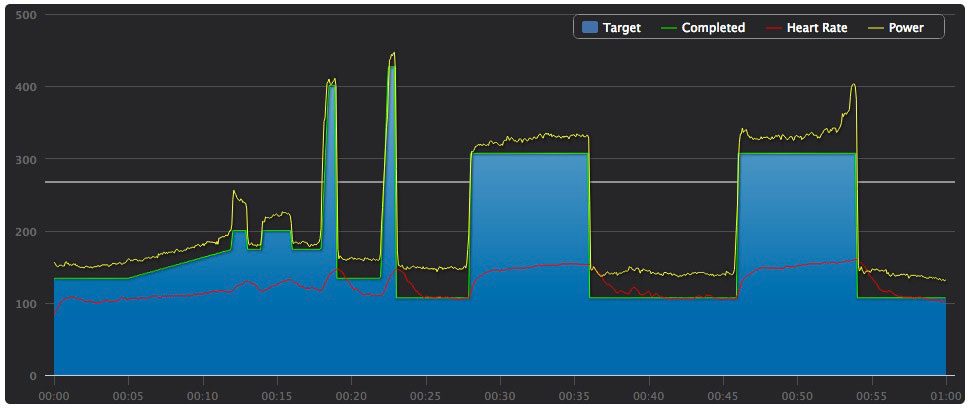The height and width of the screenshot is (411, 973).
Task: Click the first 300-watt target interval block
Action: pyautogui.click(x=529, y=264)
